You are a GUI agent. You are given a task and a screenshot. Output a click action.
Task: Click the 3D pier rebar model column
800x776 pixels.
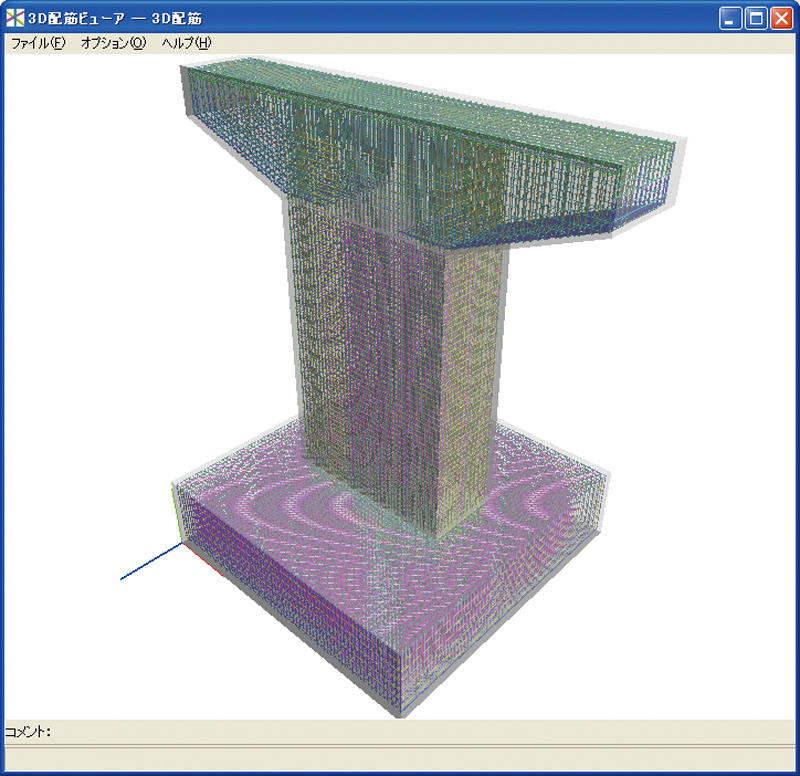395,367
